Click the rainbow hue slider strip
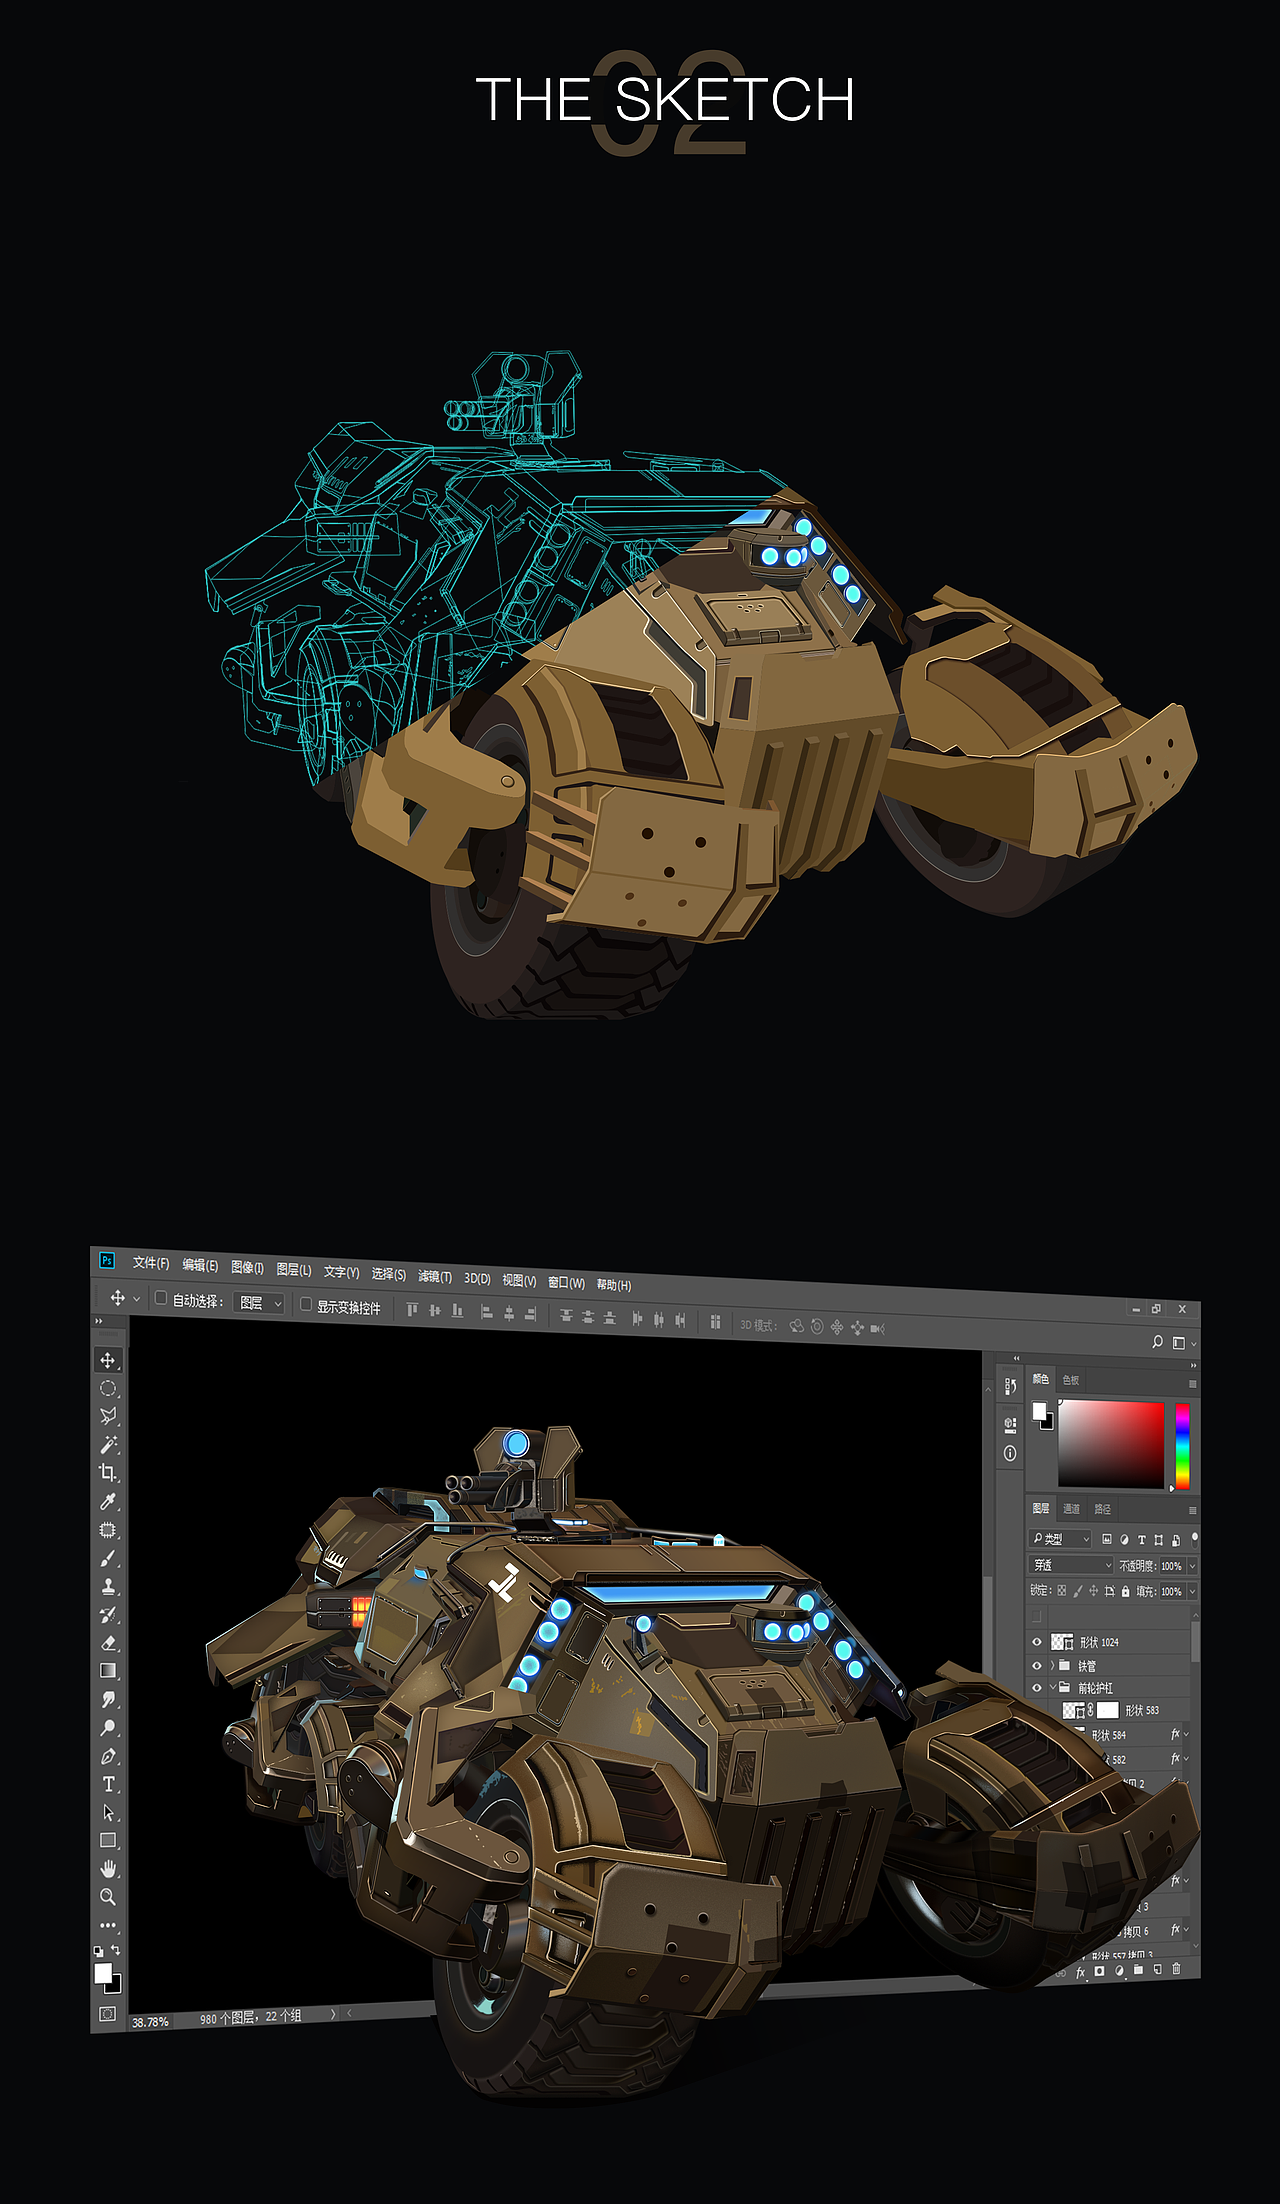The width and height of the screenshot is (1280, 2204). (x=1182, y=1446)
